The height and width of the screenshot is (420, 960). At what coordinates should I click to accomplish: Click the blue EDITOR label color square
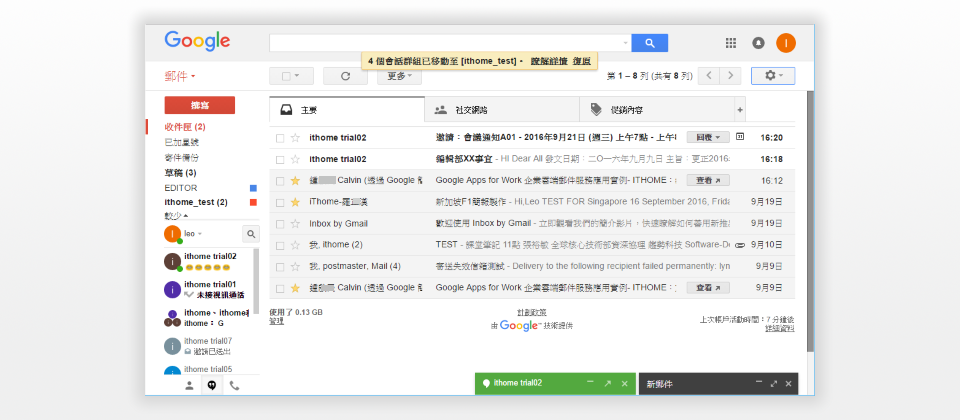[x=253, y=188]
